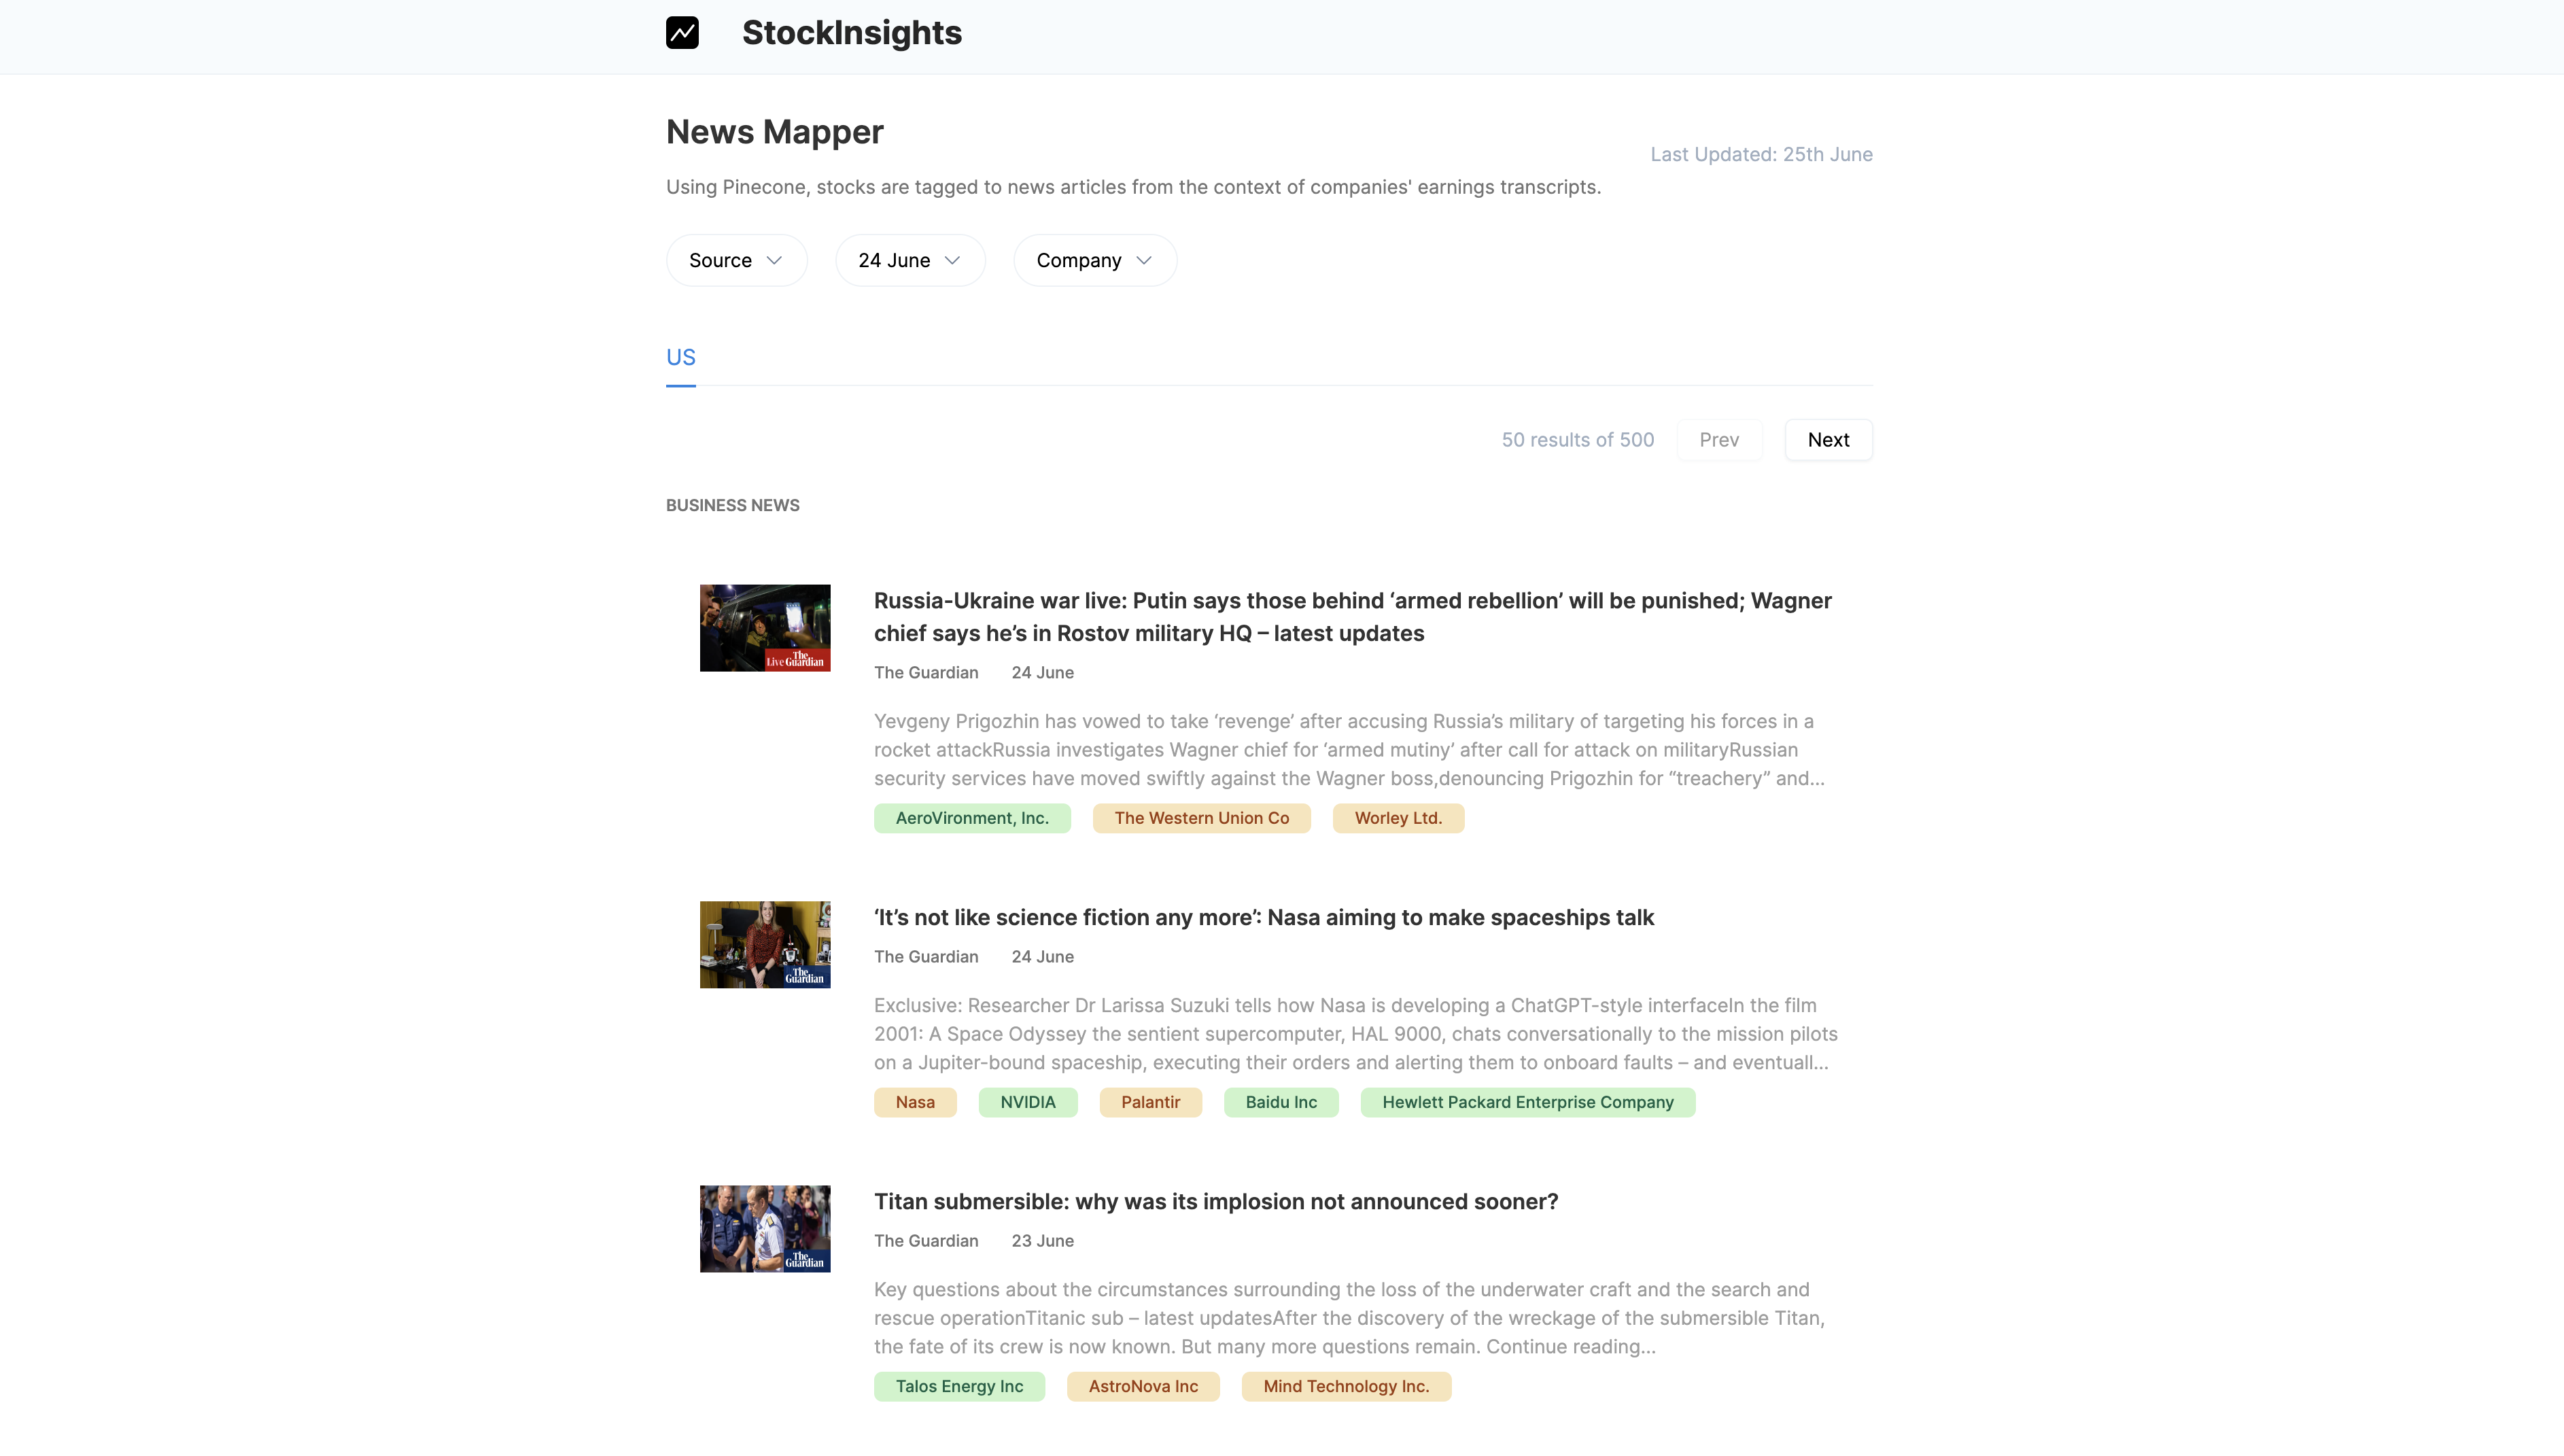
Task: Open the Russia-Ukraine war live headline
Action: coord(1352,616)
